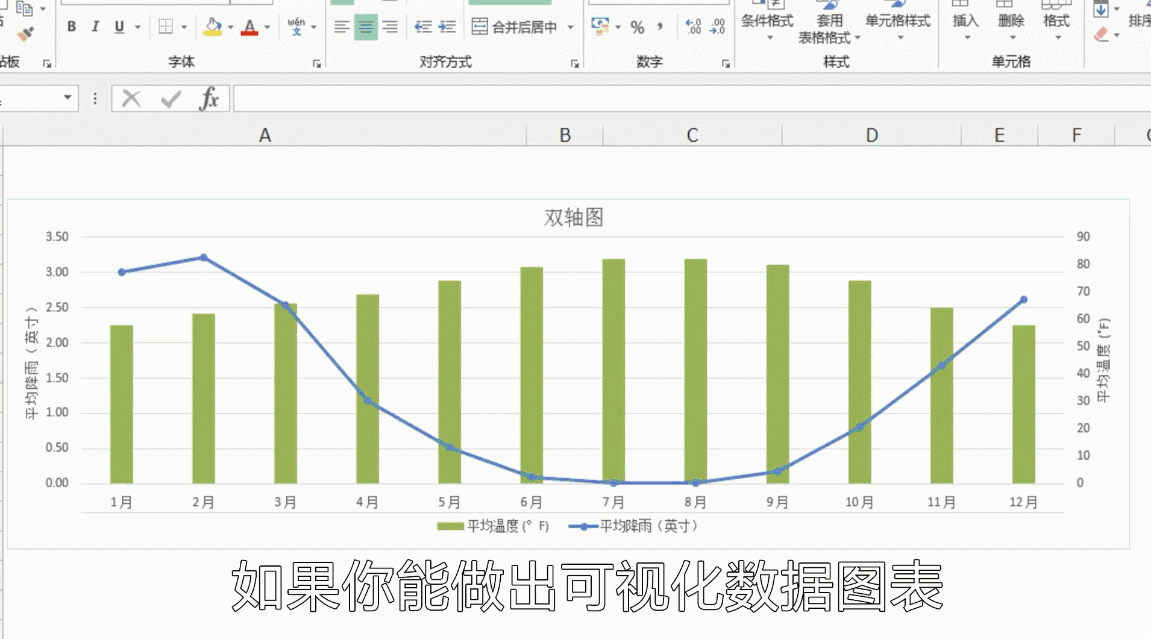Image resolution: width=1151 pixels, height=639 pixels.
Task: Align text right
Action: (390, 27)
